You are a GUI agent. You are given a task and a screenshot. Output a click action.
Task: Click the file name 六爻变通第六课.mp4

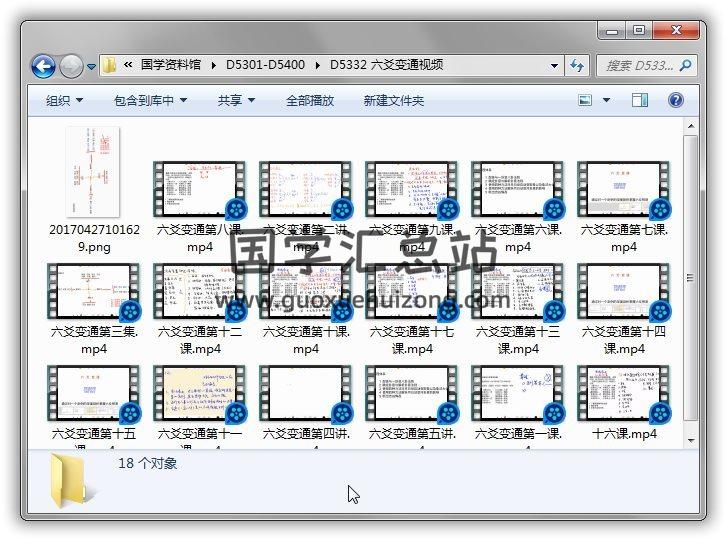point(517,238)
